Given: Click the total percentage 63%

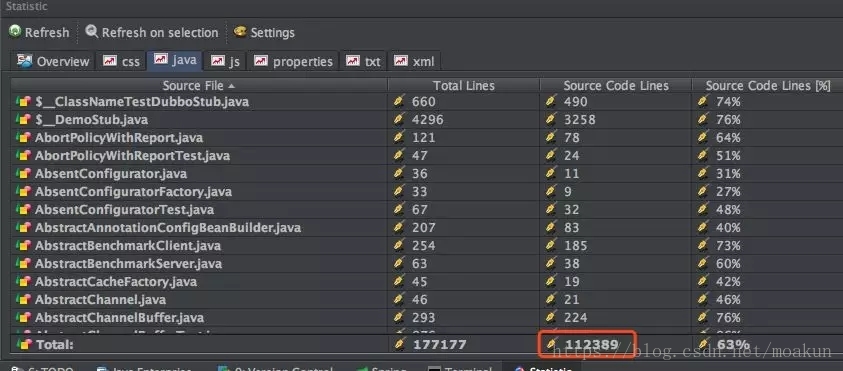Looking at the screenshot, I should pyautogui.click(x=733, y=345).
